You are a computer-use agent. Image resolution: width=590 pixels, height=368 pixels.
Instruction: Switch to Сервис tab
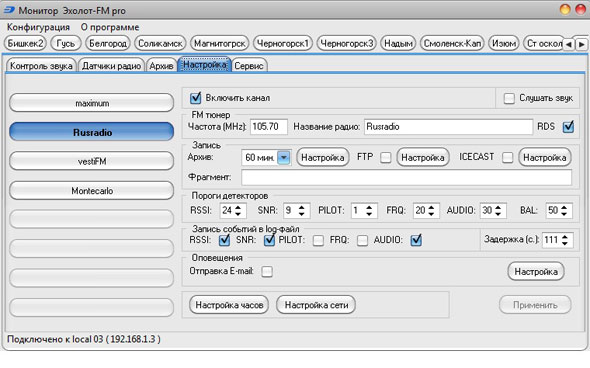[x=249, y=65]
